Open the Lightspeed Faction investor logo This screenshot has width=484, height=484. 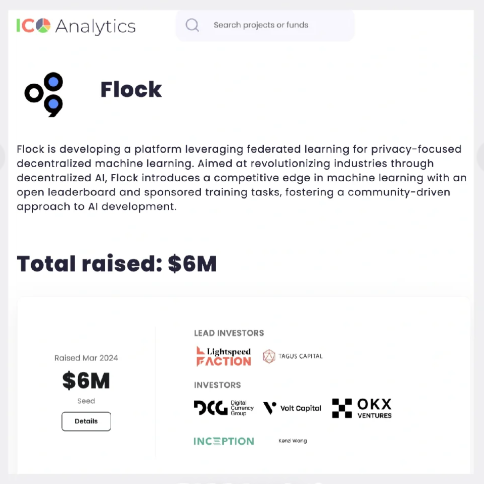pyautogui.click(x=223, y=356)
